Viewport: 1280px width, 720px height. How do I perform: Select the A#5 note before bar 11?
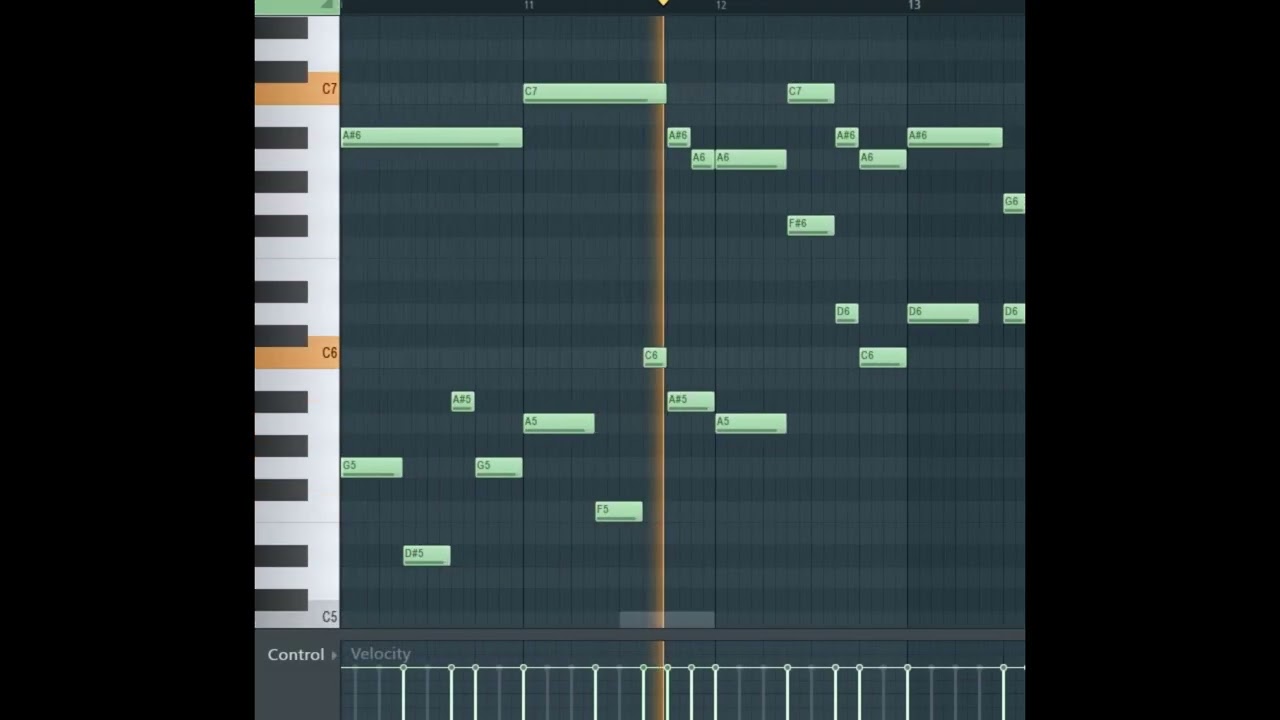point(463,401)
